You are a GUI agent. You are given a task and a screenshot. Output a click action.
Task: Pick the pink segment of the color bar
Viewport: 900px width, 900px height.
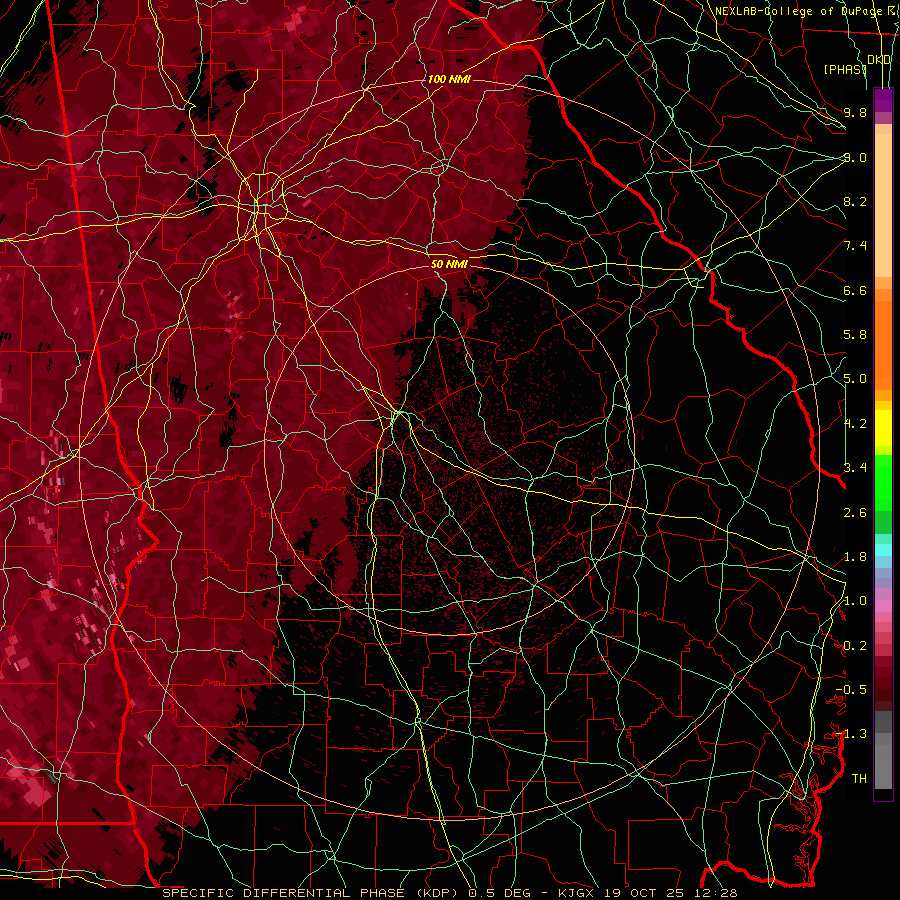click(883, 606)
